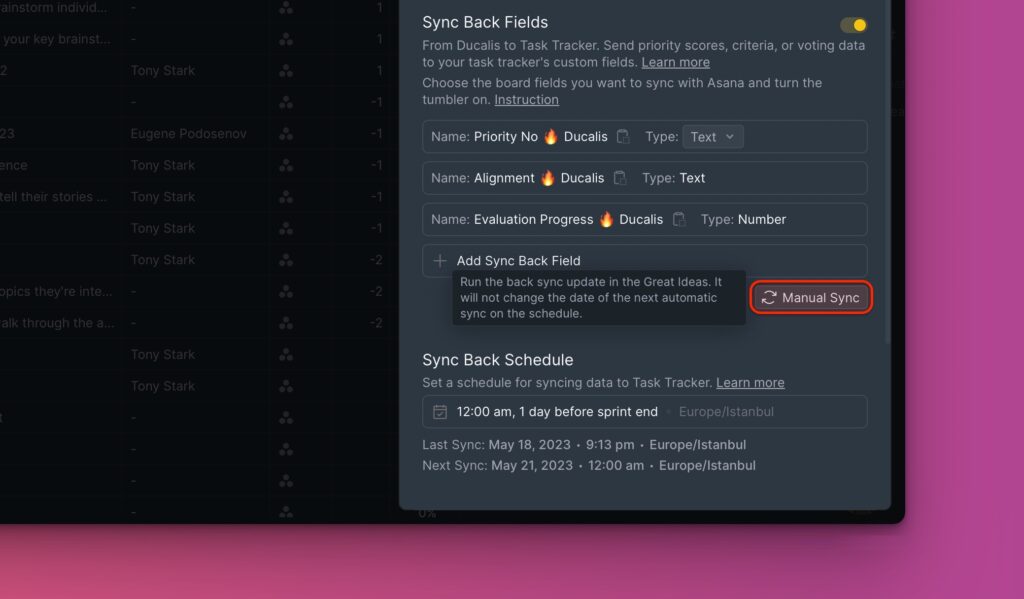Open Learn more link under Sync Back Fields
Screen dimensions: 1024x599
675,63
